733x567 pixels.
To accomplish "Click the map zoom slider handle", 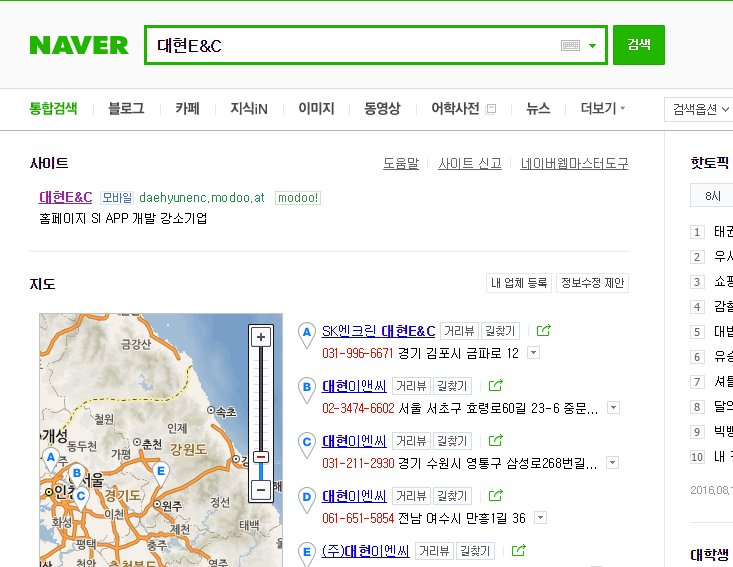I will [x=261, y=457].
